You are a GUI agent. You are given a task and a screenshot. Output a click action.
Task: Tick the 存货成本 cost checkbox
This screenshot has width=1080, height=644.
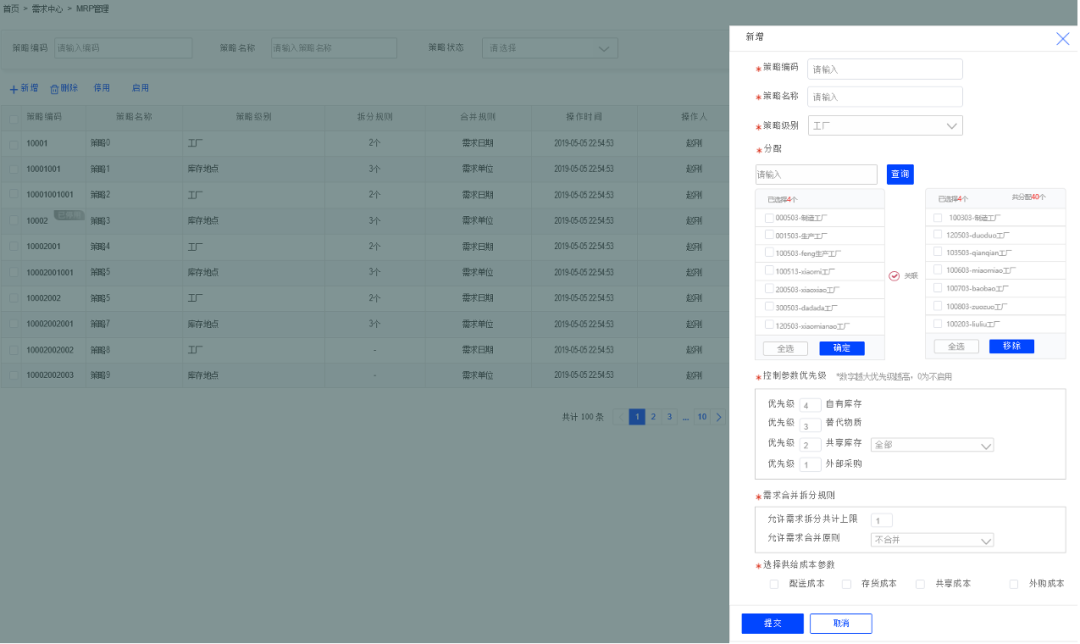coord(847,584)
